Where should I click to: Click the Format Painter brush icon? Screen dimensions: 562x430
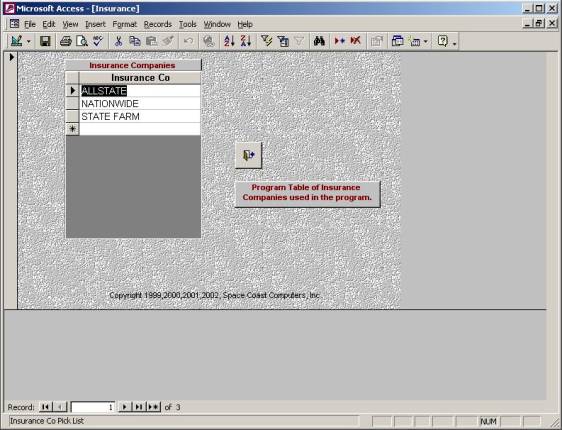(x=168, y=41)
